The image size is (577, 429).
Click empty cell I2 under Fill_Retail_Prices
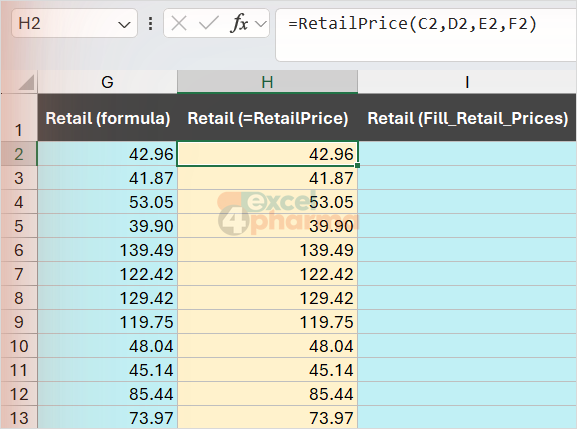(x=467, y=153)
